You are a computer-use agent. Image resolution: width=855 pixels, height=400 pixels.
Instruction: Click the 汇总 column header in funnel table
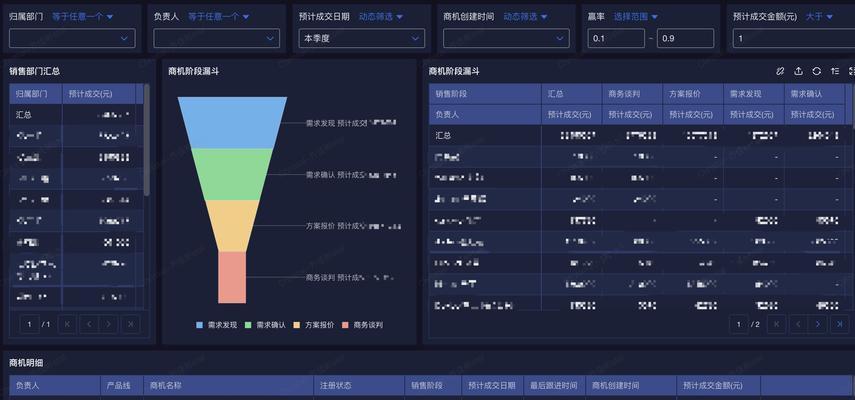571,94
